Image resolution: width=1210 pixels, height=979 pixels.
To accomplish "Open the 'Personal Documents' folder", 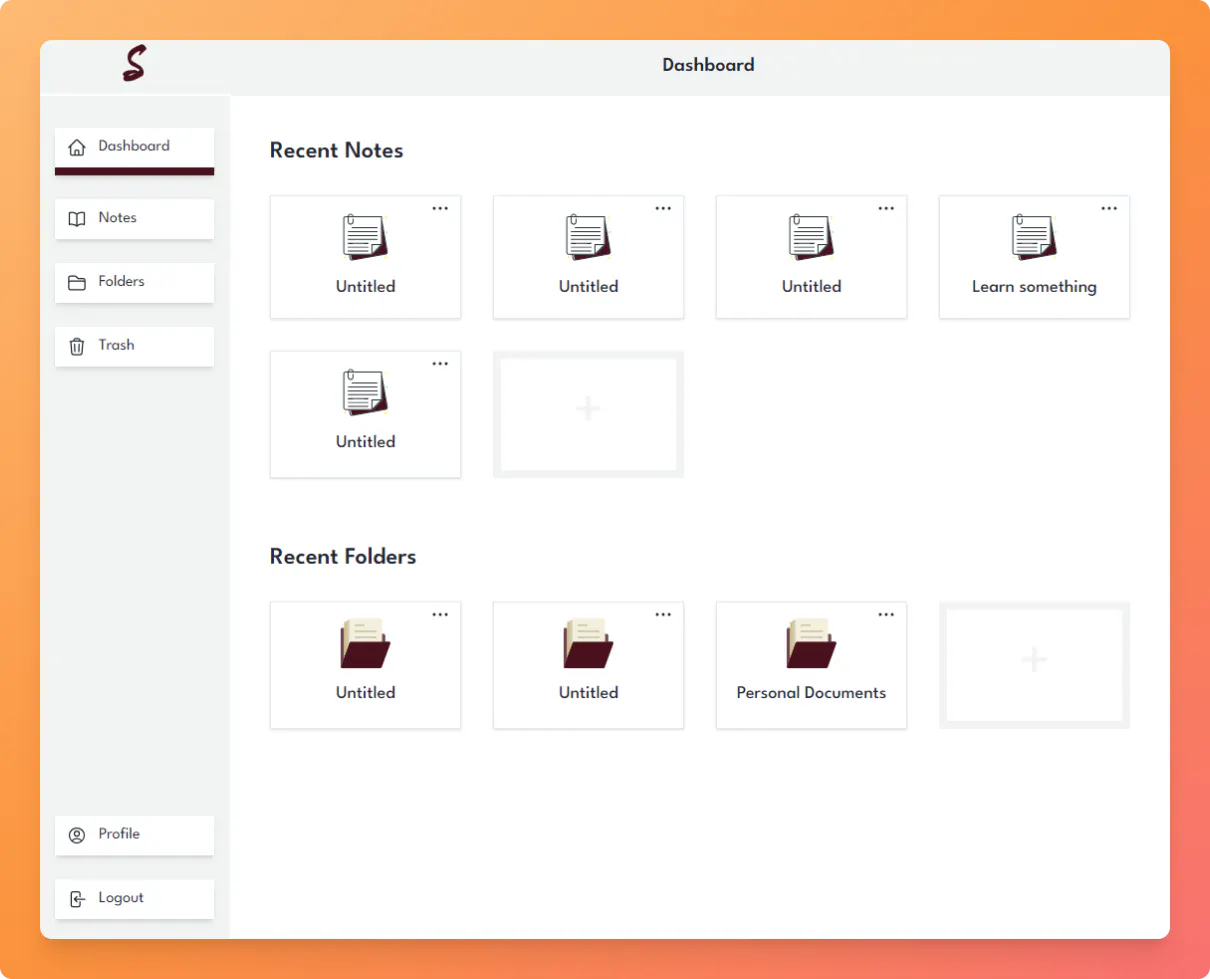I will pos(811,665).
